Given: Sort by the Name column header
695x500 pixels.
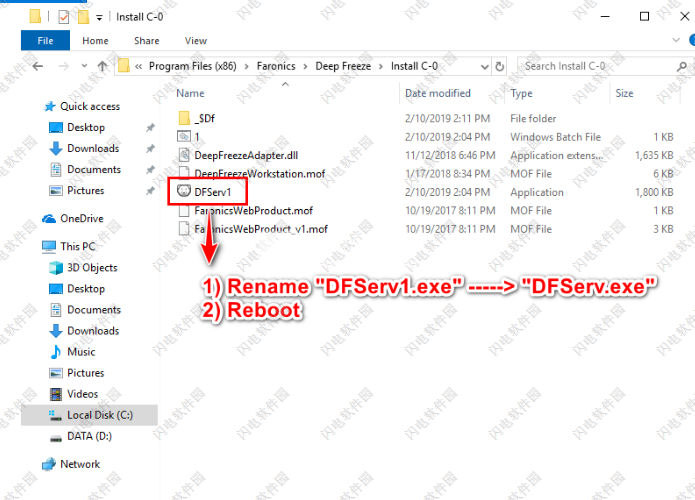Looking at the screenshot, I should pyautogui.click(x=190, y=94).
